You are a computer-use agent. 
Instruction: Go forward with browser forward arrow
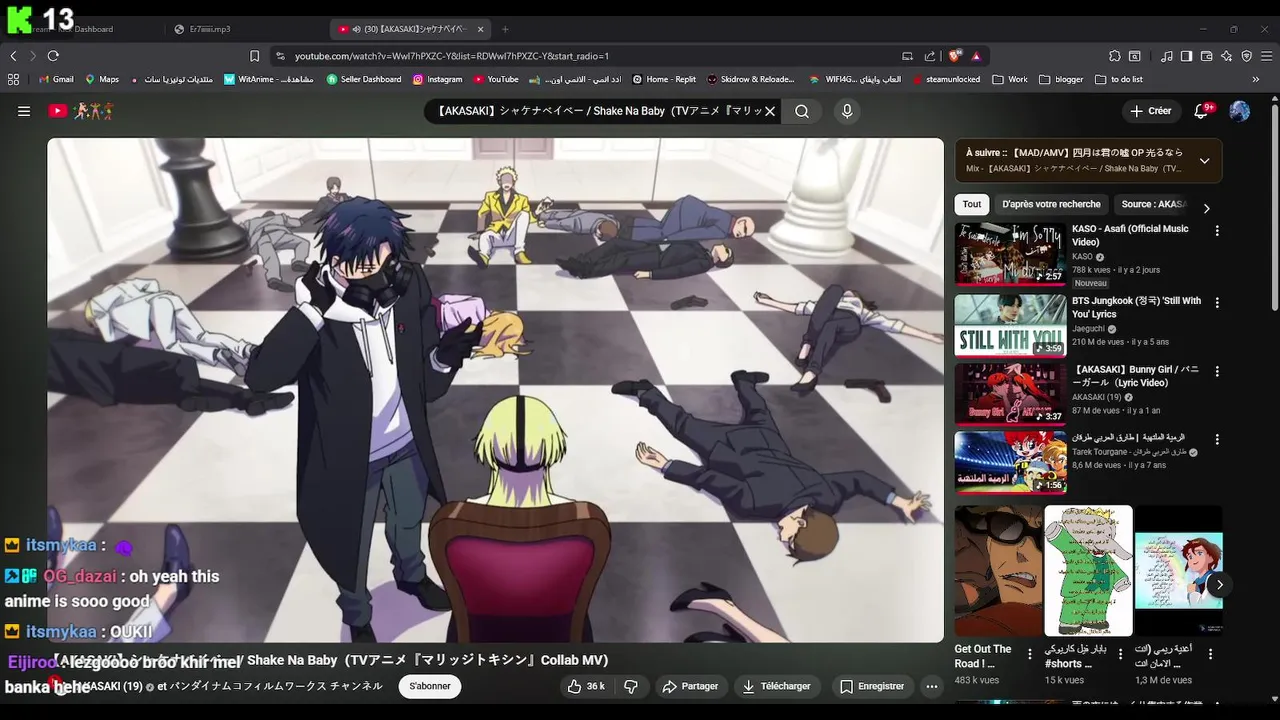tap(33, 56)
